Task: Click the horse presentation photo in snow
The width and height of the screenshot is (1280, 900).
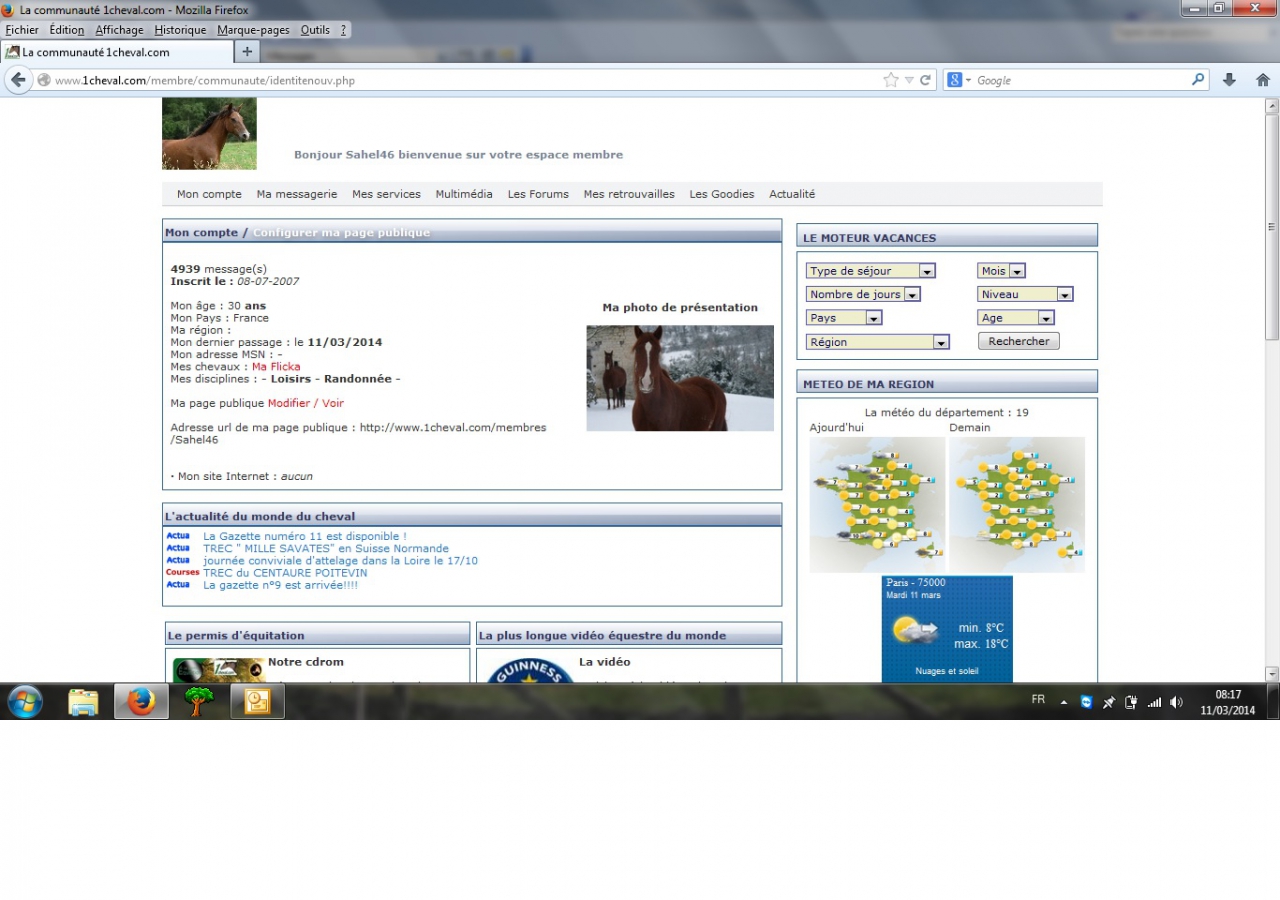Action: 680,378
